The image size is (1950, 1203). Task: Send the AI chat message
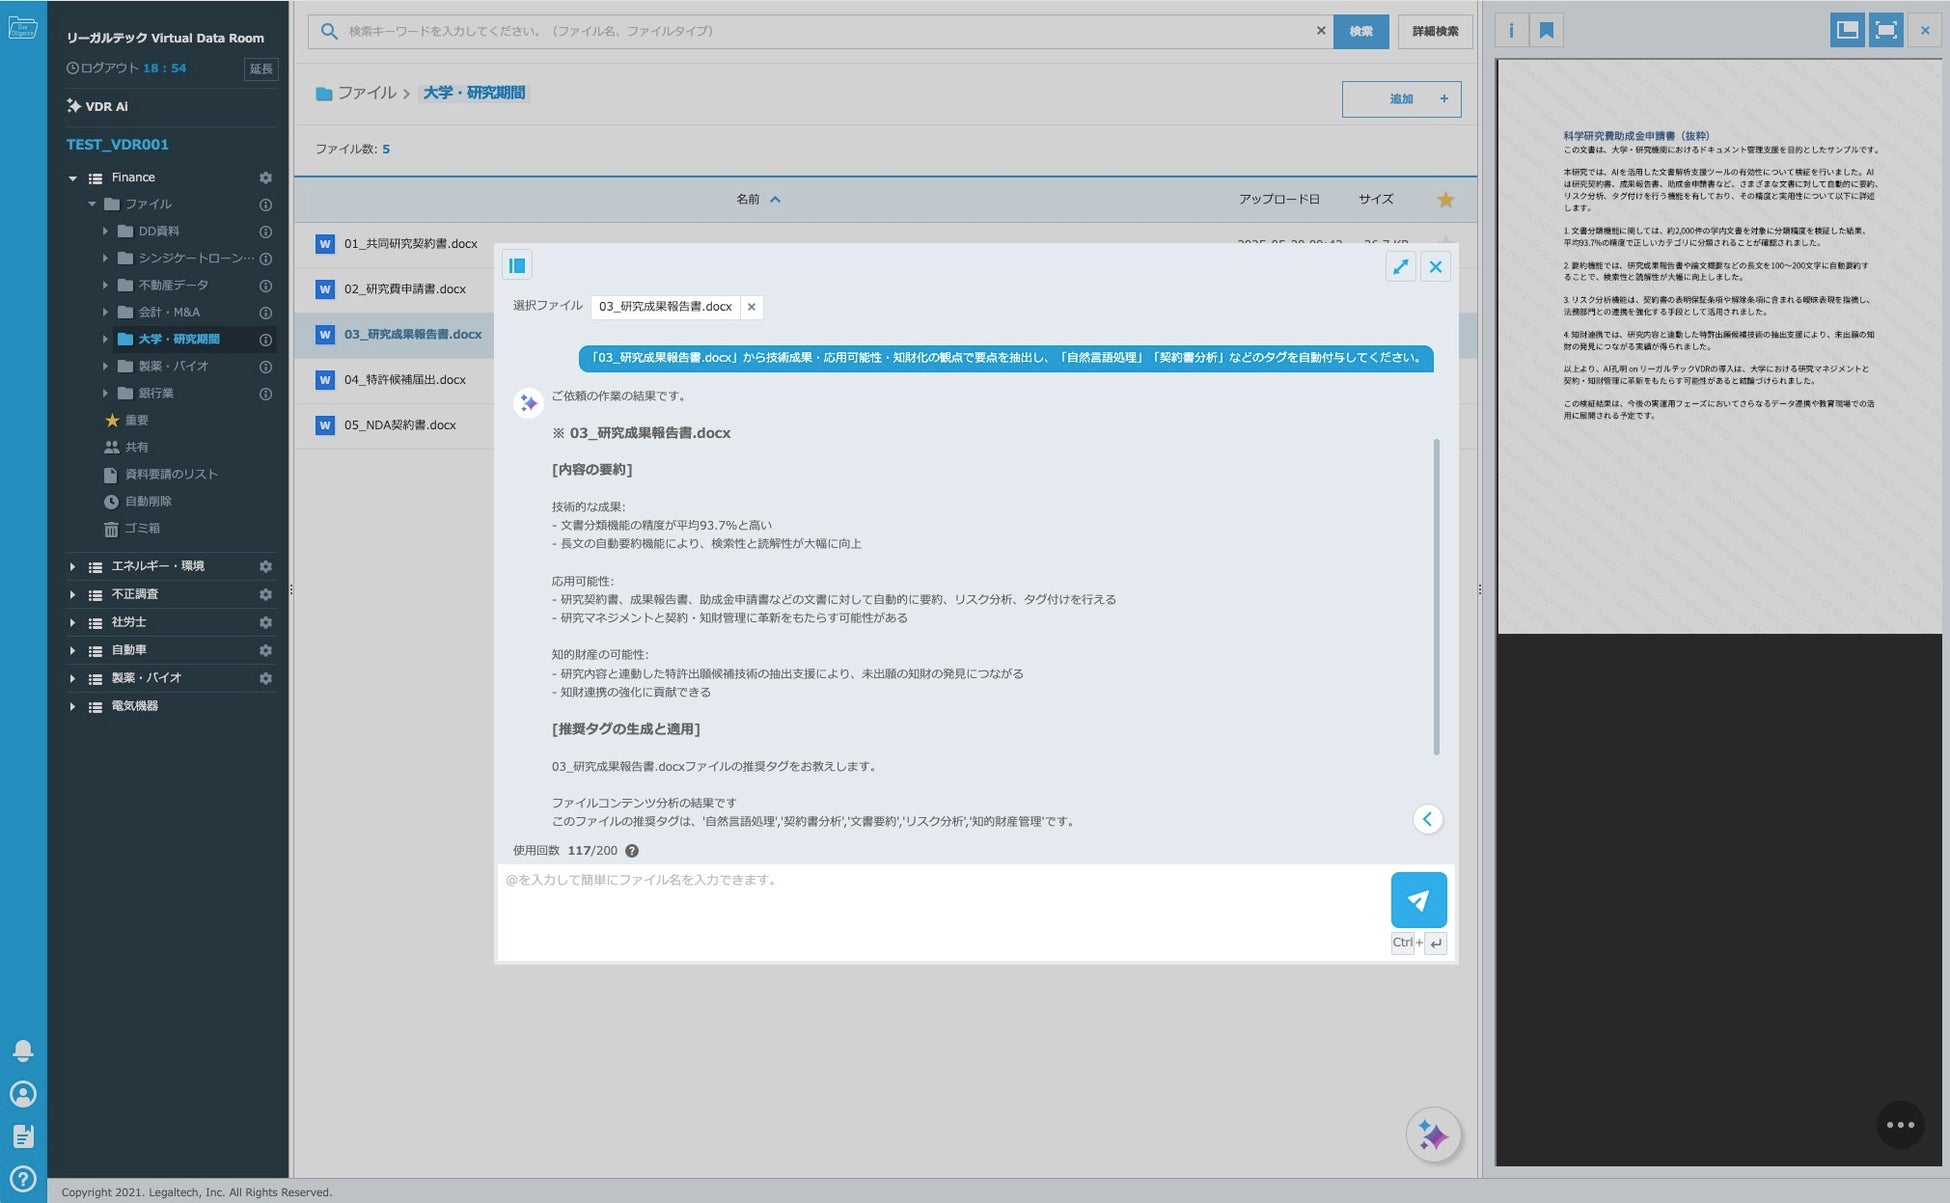(x=1418, y=899)
